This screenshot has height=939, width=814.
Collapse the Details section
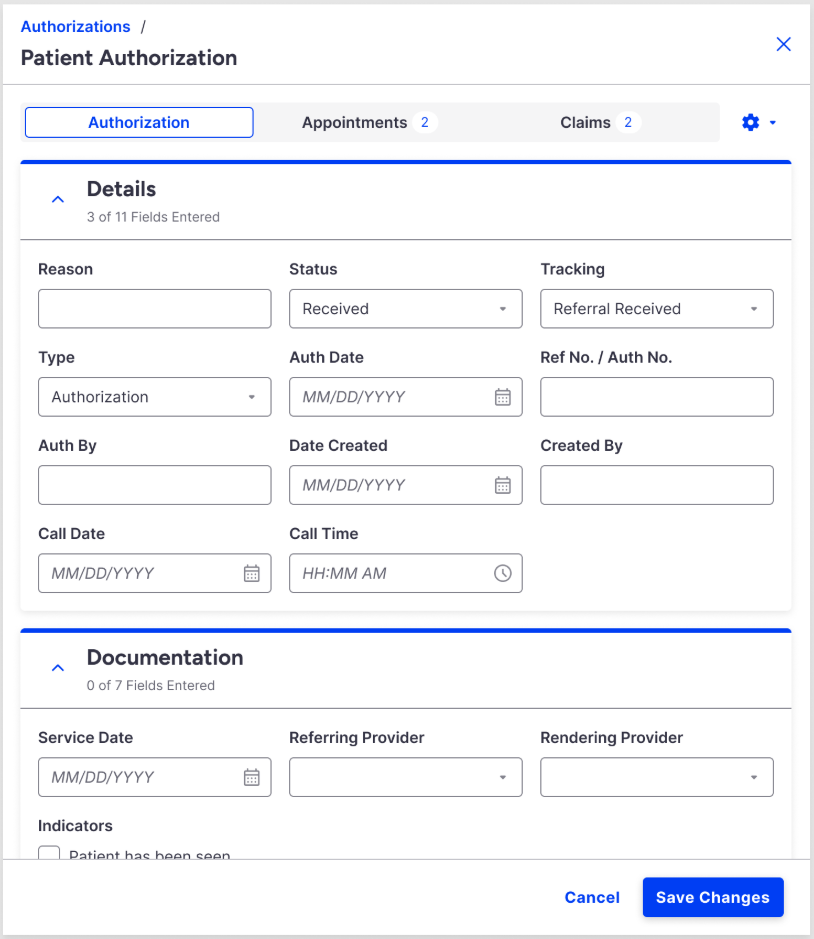coord(58,199)
